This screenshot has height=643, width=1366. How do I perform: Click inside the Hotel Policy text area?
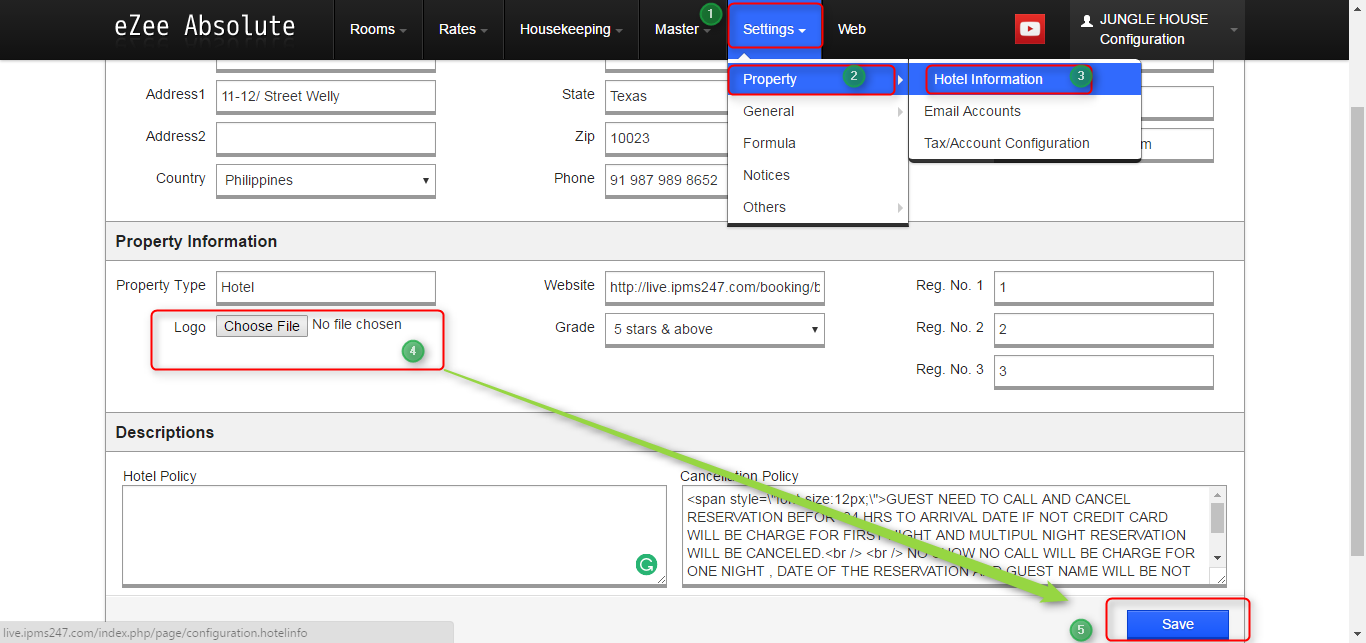pos(394,535)
